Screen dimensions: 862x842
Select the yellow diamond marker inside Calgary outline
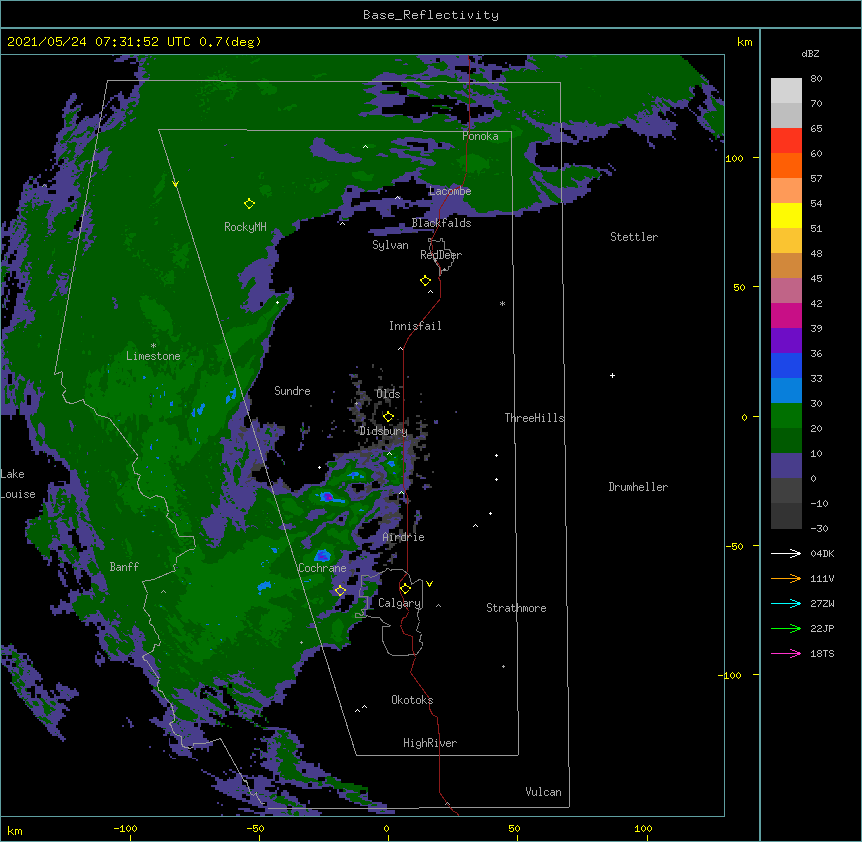point(405,589)
